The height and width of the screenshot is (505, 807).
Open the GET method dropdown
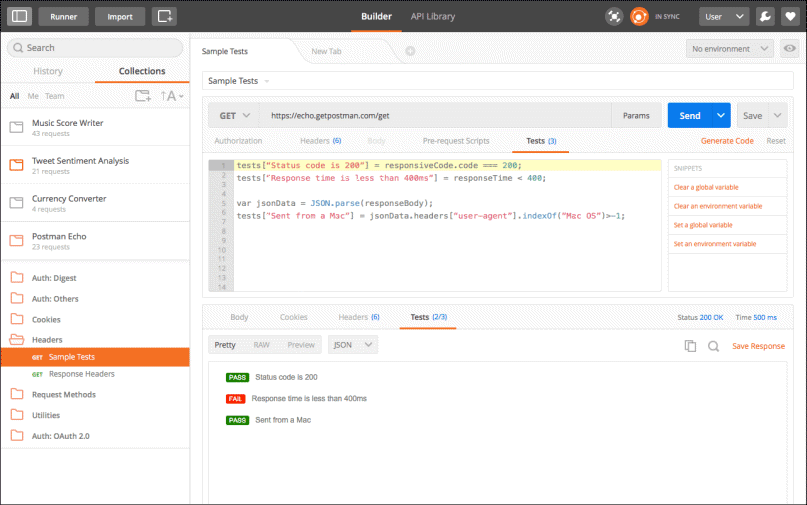232,116
